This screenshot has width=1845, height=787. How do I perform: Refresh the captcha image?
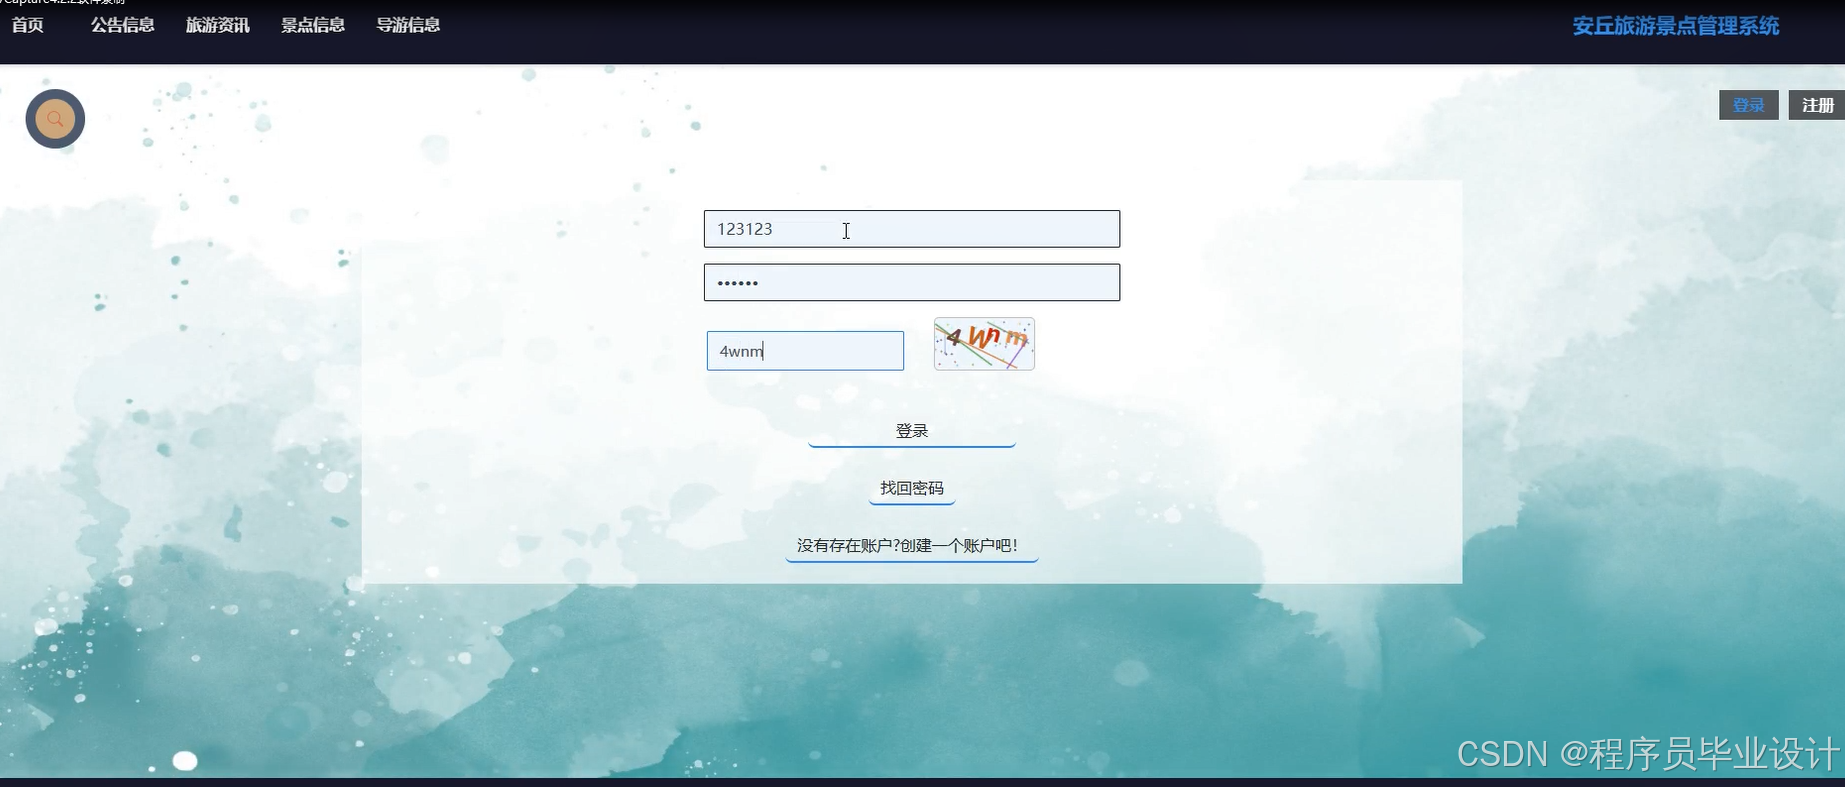pyautogui.click(x=984, y=344)
